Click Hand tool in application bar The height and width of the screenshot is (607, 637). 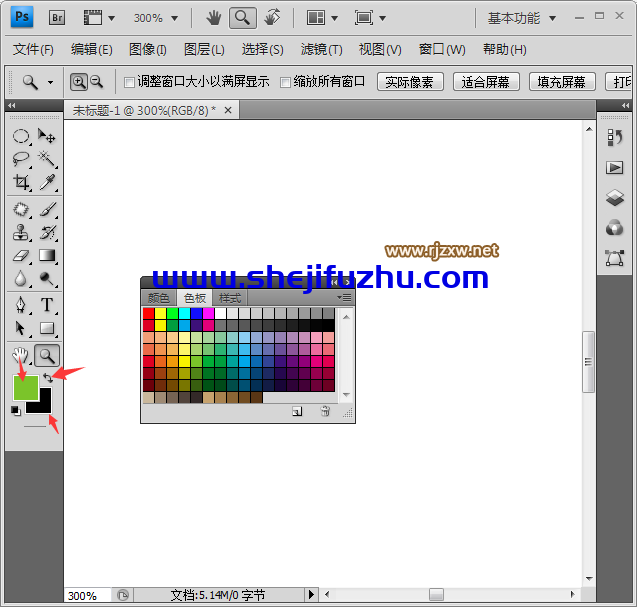213,18
